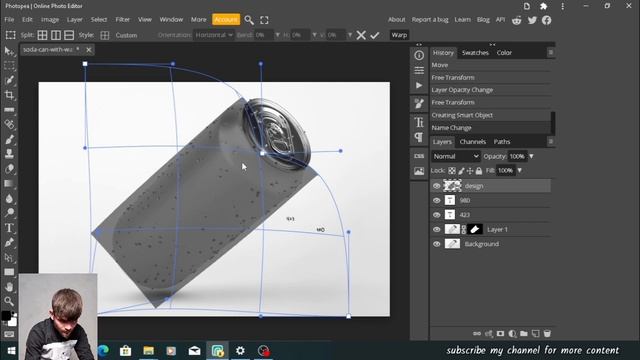The width and height of the screenshot is (640, 360).
Task: Click the trash icon to delete layer
Action: point(547,333)
